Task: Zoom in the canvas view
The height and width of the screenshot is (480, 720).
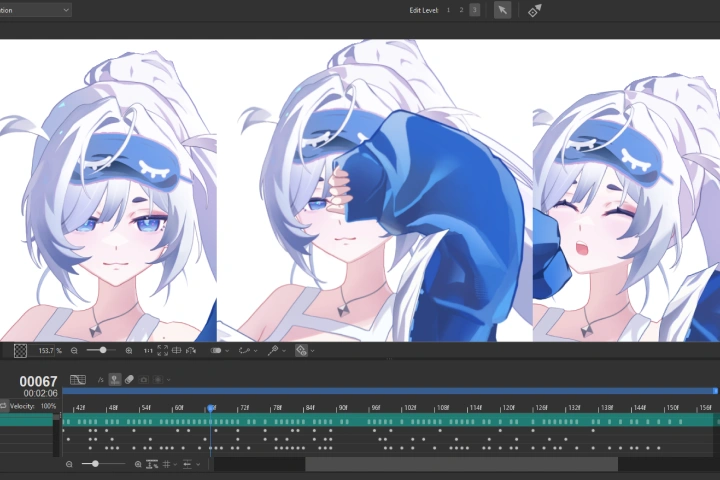Action: tap(129, 350)
